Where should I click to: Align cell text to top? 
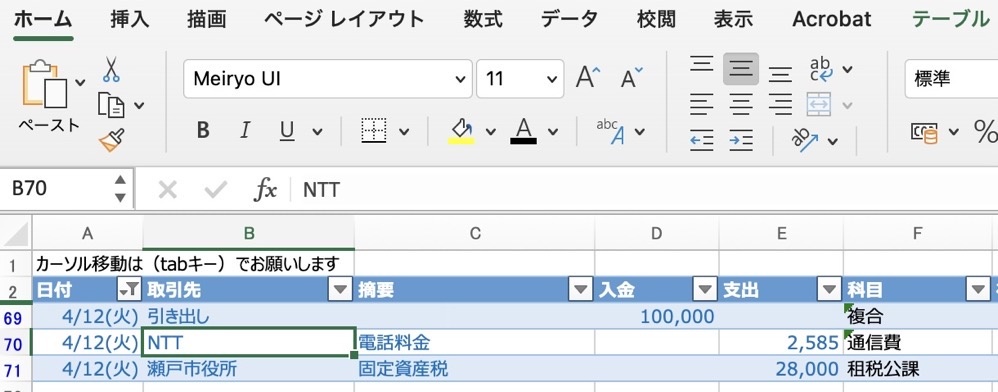coord(702,65)
